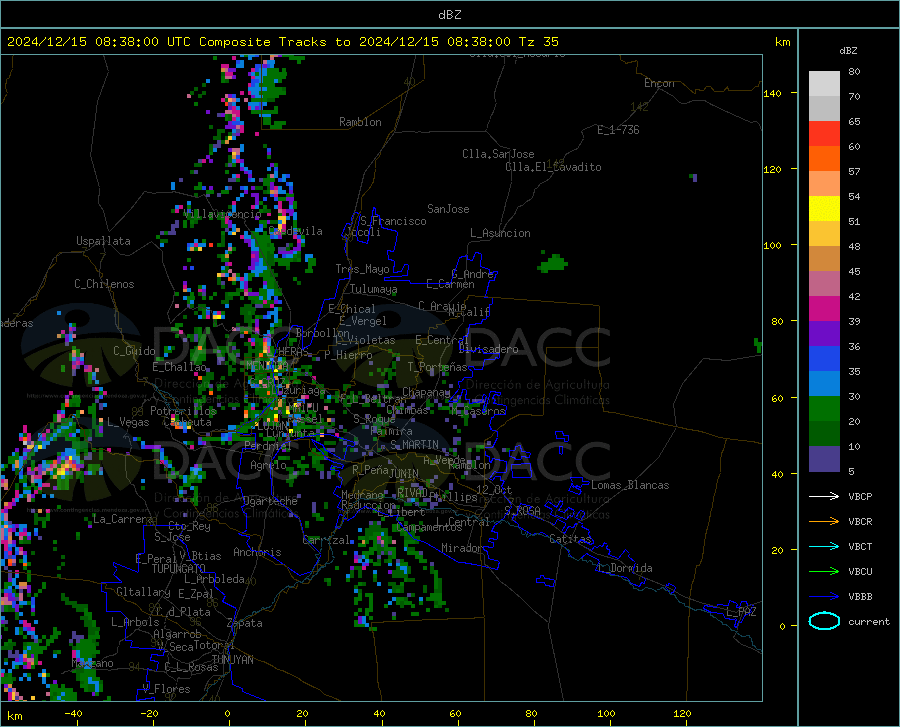This screenshot has width=900, height=727.
Task: Click the 'Ramblon' map label
Action: pyautogui.click(x=360, y=122)
